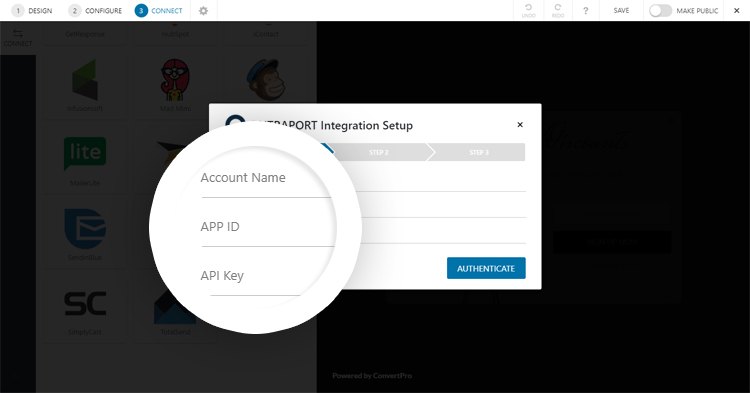Go to step 3 Connect
The height and width of the screenshot is (393, 750).
click(158, 11)
